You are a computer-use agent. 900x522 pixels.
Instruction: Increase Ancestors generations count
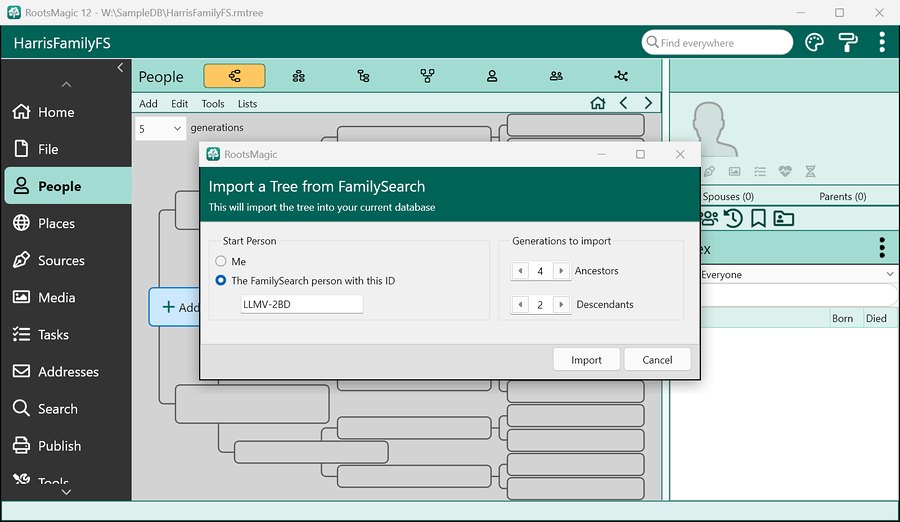click(x=561, y=270)
